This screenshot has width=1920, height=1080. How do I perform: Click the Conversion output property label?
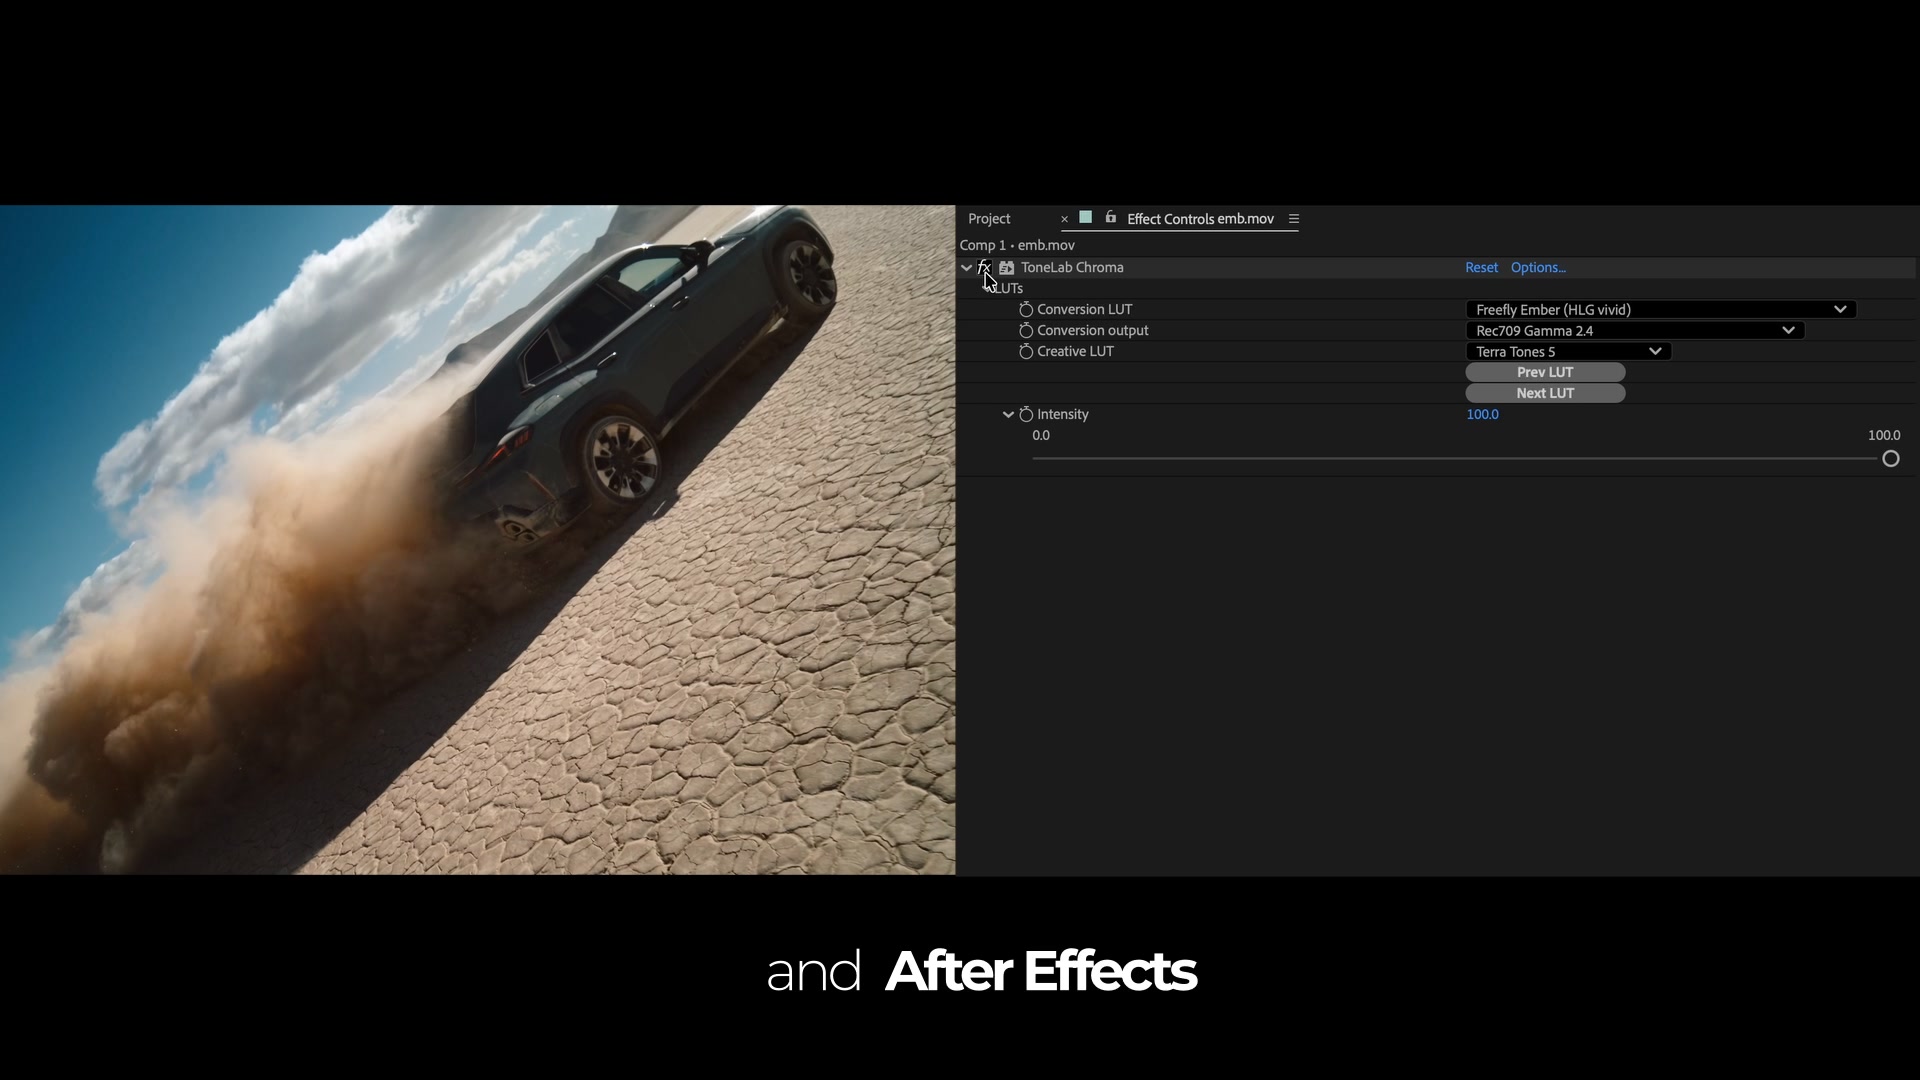tap(1092, 331)
